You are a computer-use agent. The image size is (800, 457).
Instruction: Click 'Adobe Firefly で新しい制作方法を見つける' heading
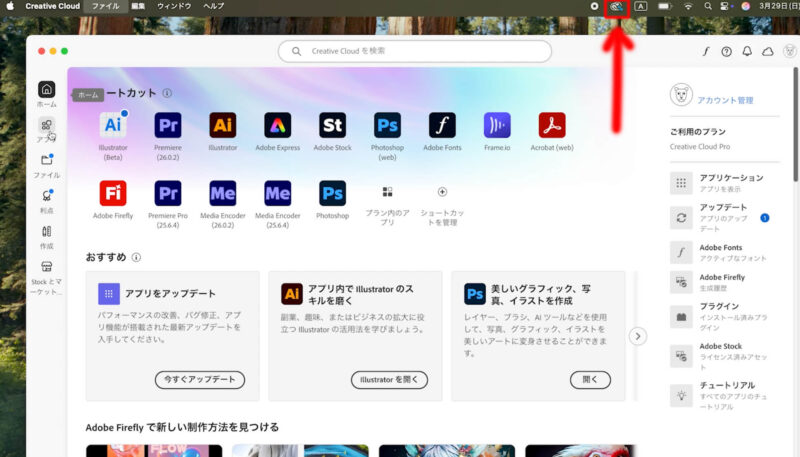[182, 427]
